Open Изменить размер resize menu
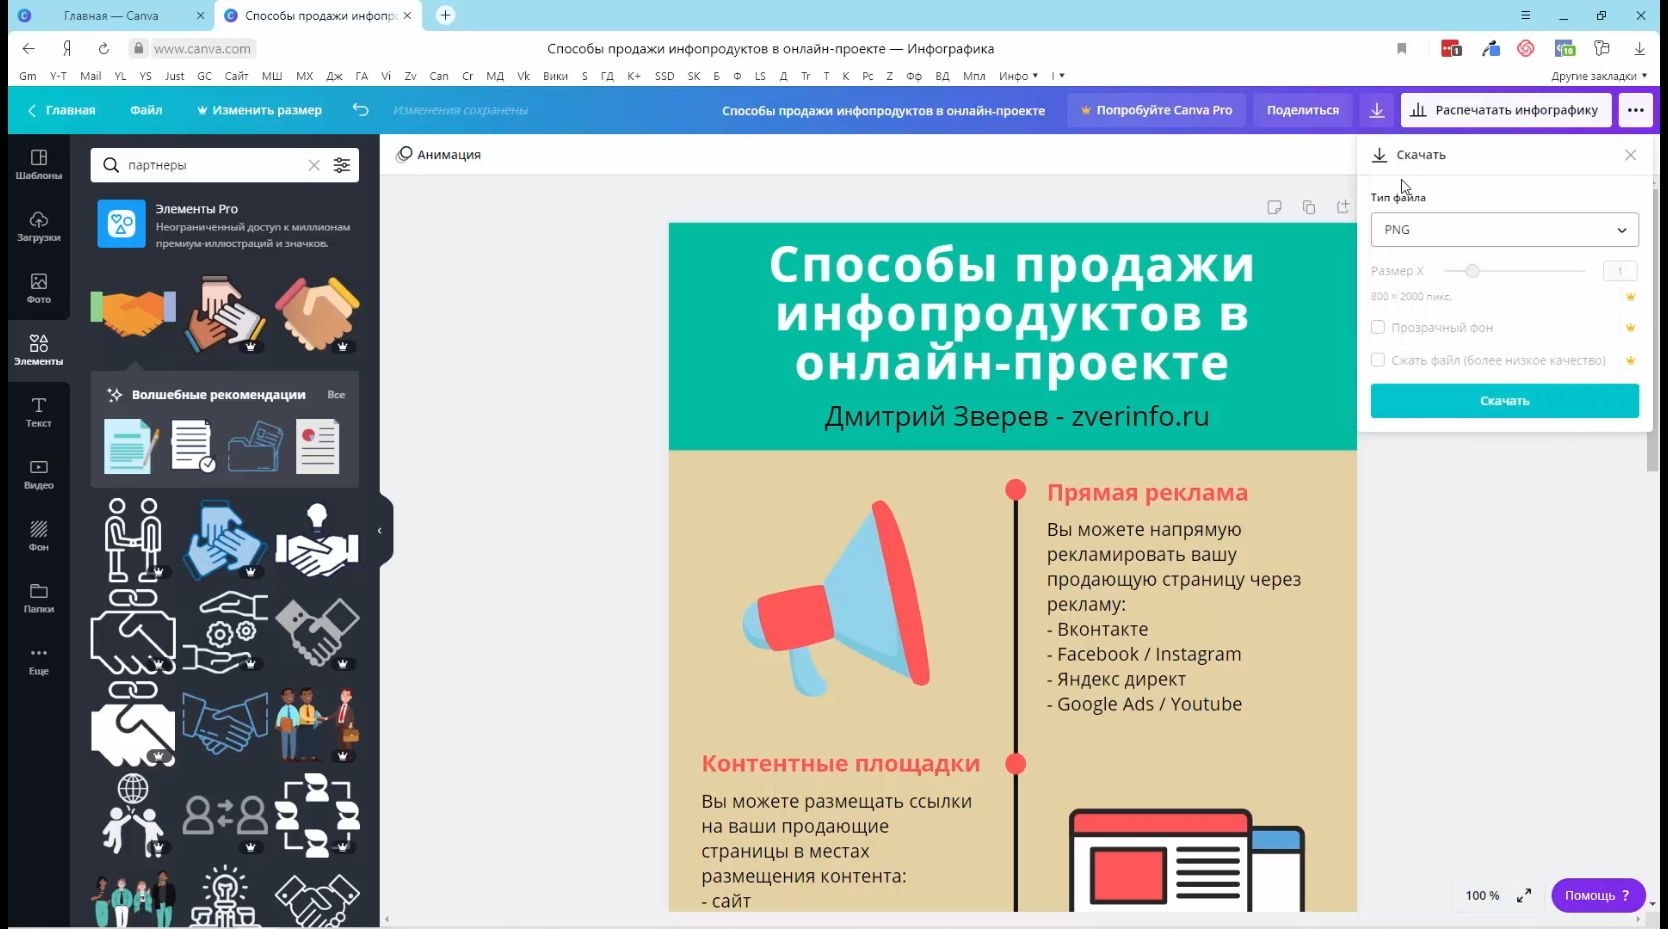Image resolution: width=1668 pixels, height=929 pixels. coord(259,110)
